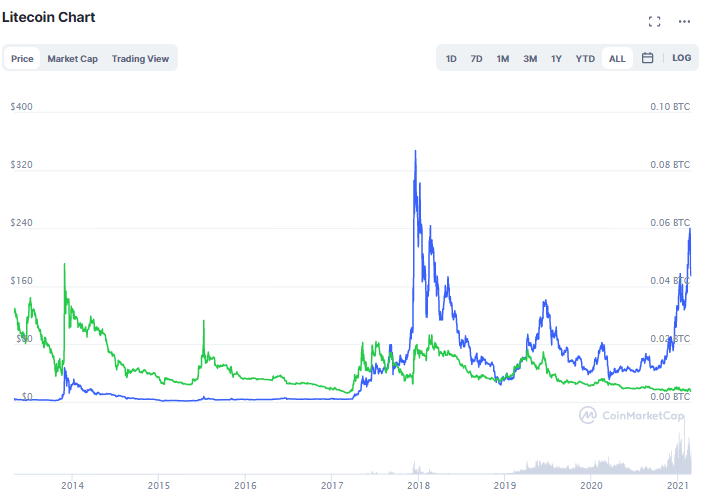This screenshot has height=497, width=706.
Task: Click the green BTC-price spike near 2014
Action: 64,266
